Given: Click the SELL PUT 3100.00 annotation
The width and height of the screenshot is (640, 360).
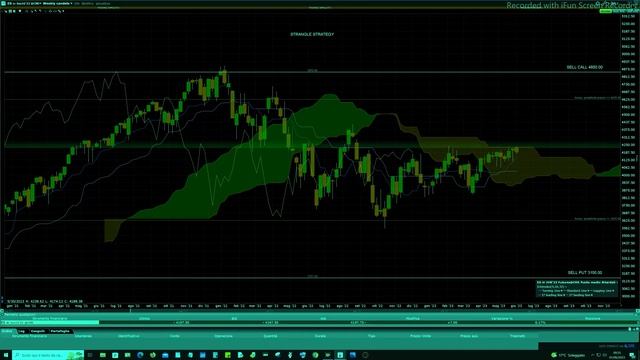Looking at the screenshot, I should [x=584, y=273].
